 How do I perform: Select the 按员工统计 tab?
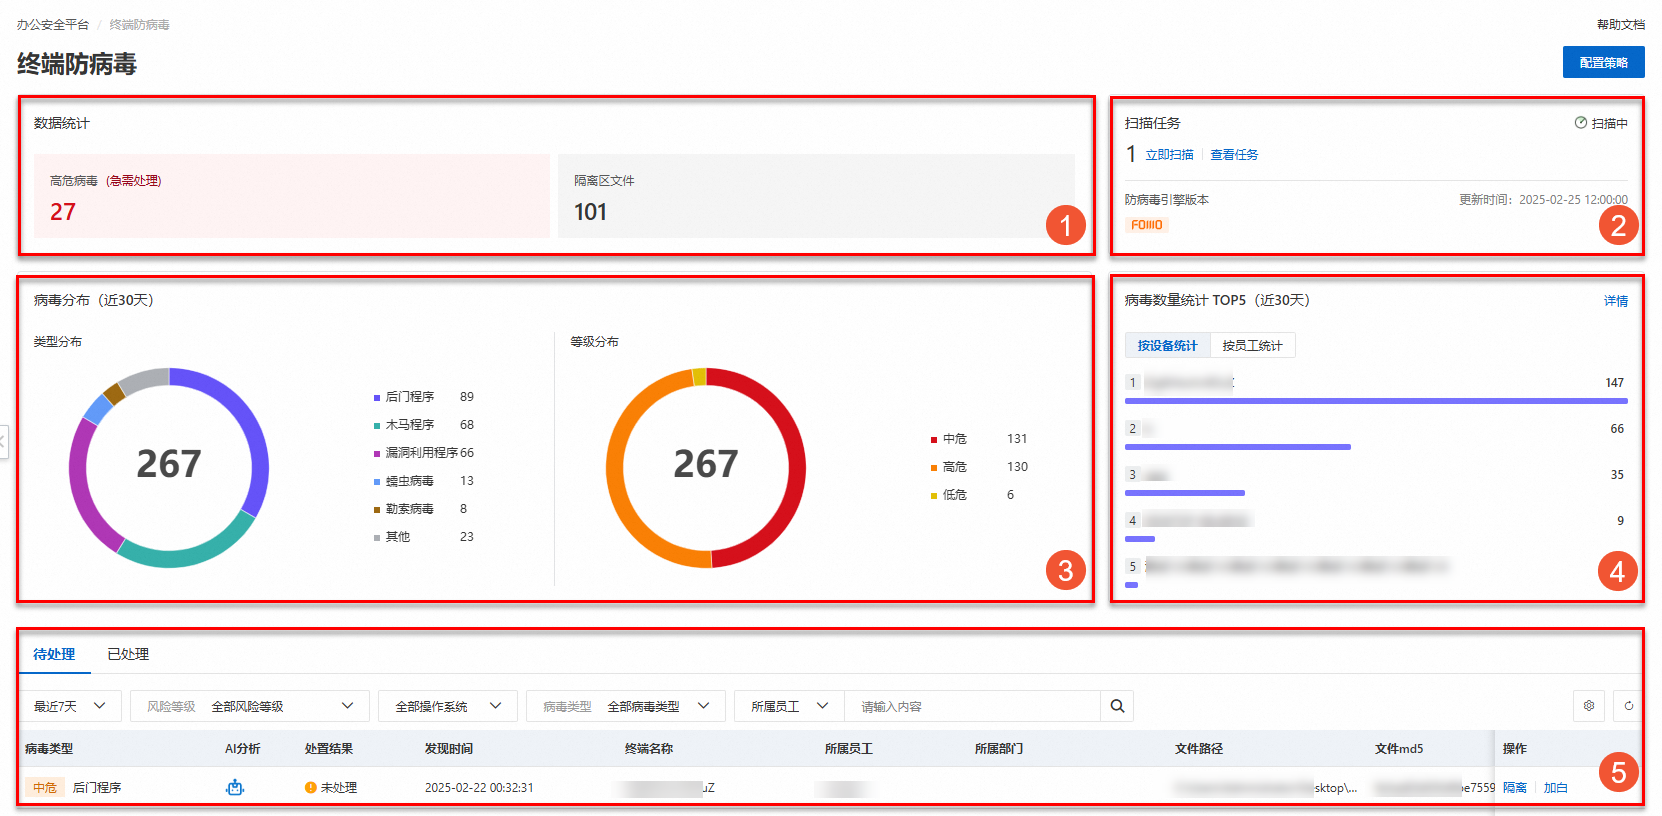click(1252, 346)
